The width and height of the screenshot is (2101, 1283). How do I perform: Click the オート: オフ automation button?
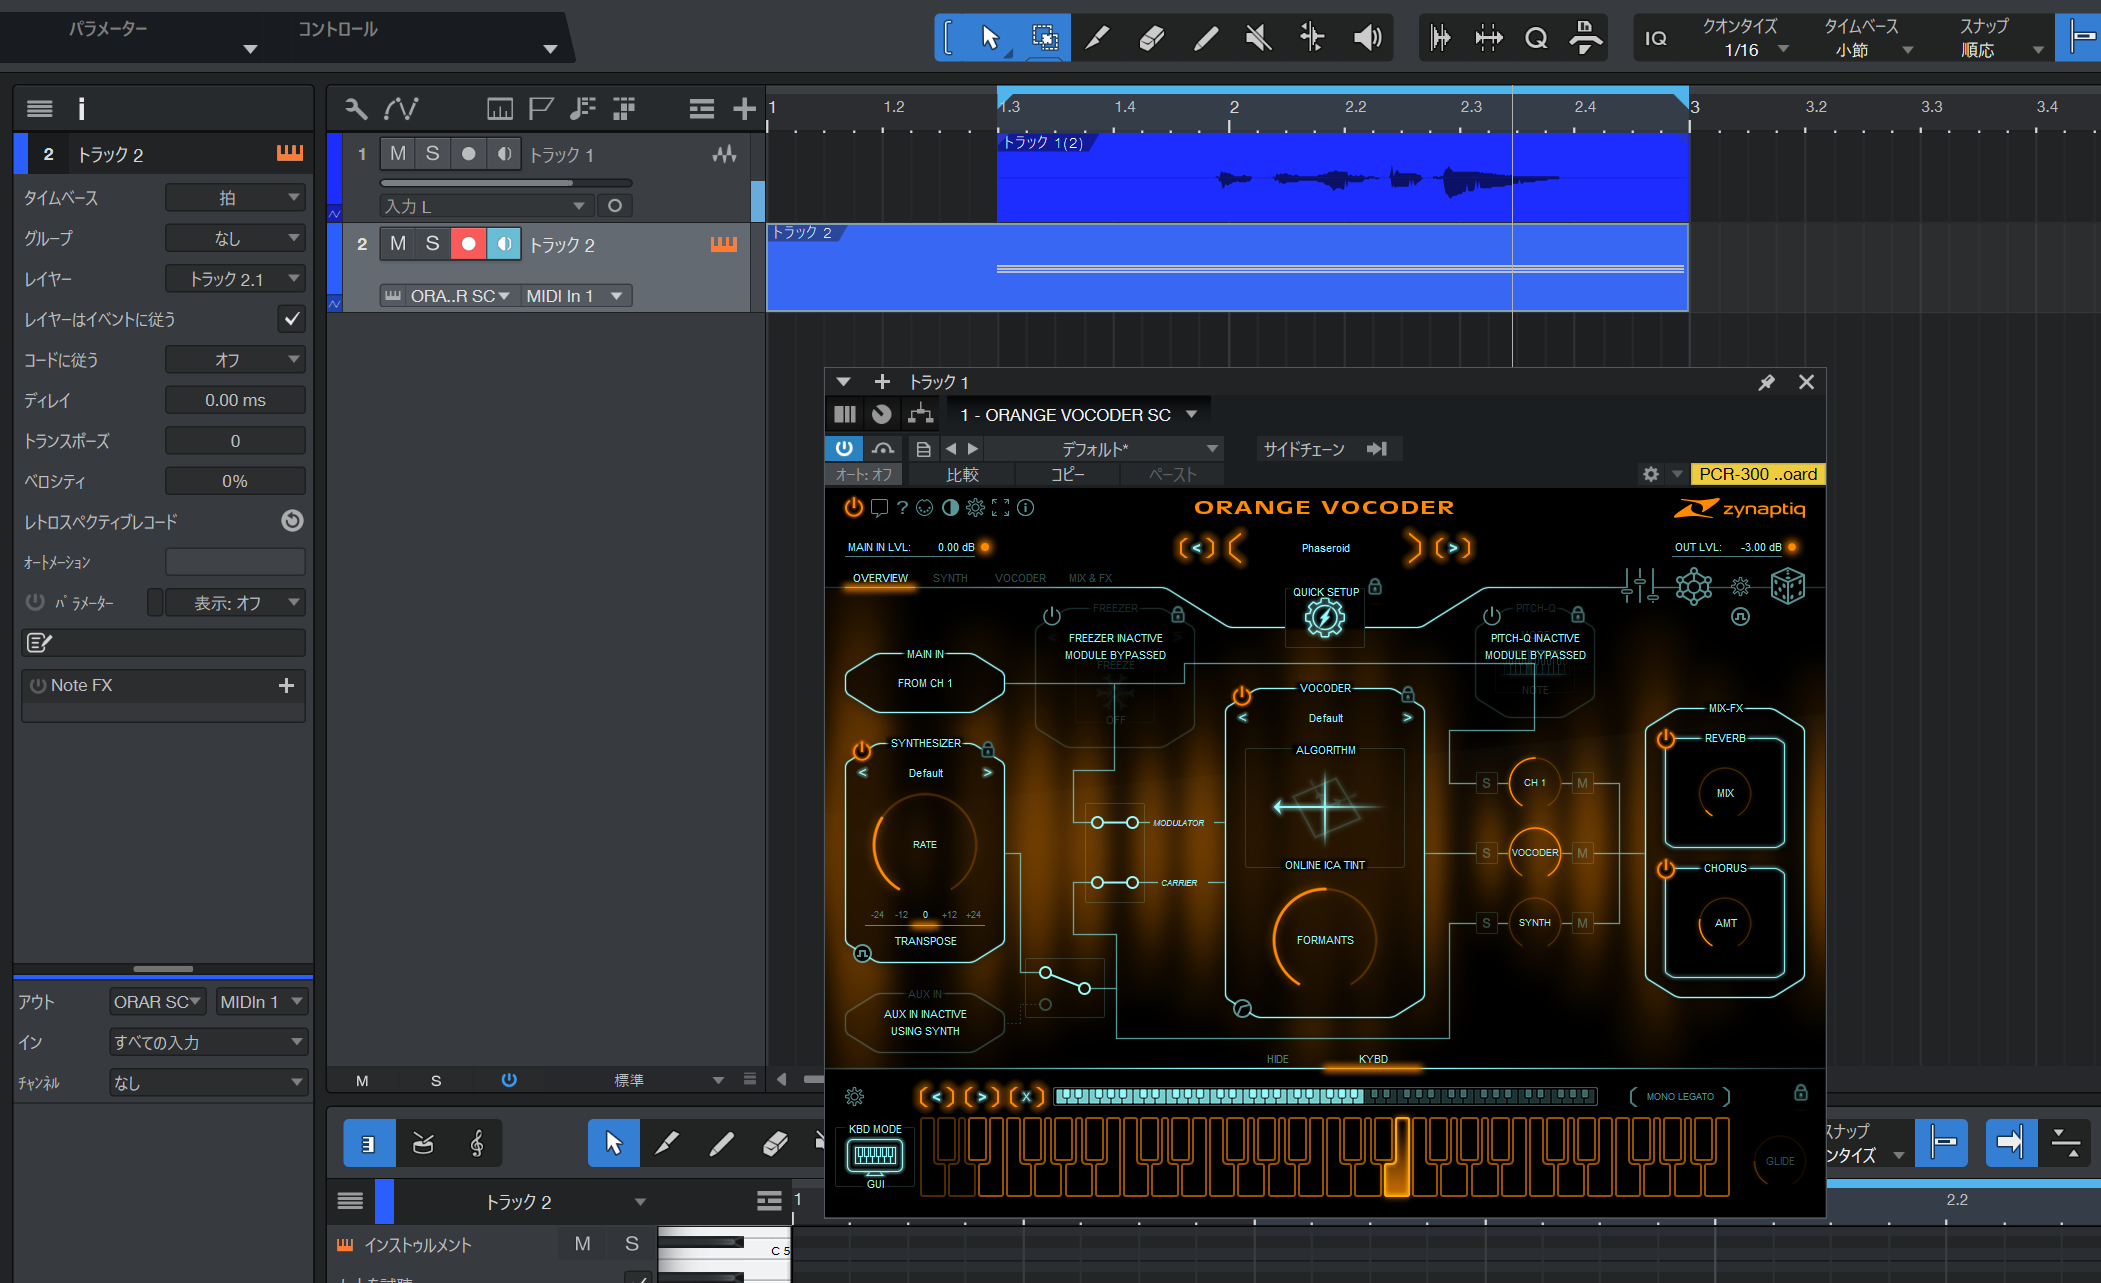864,475
